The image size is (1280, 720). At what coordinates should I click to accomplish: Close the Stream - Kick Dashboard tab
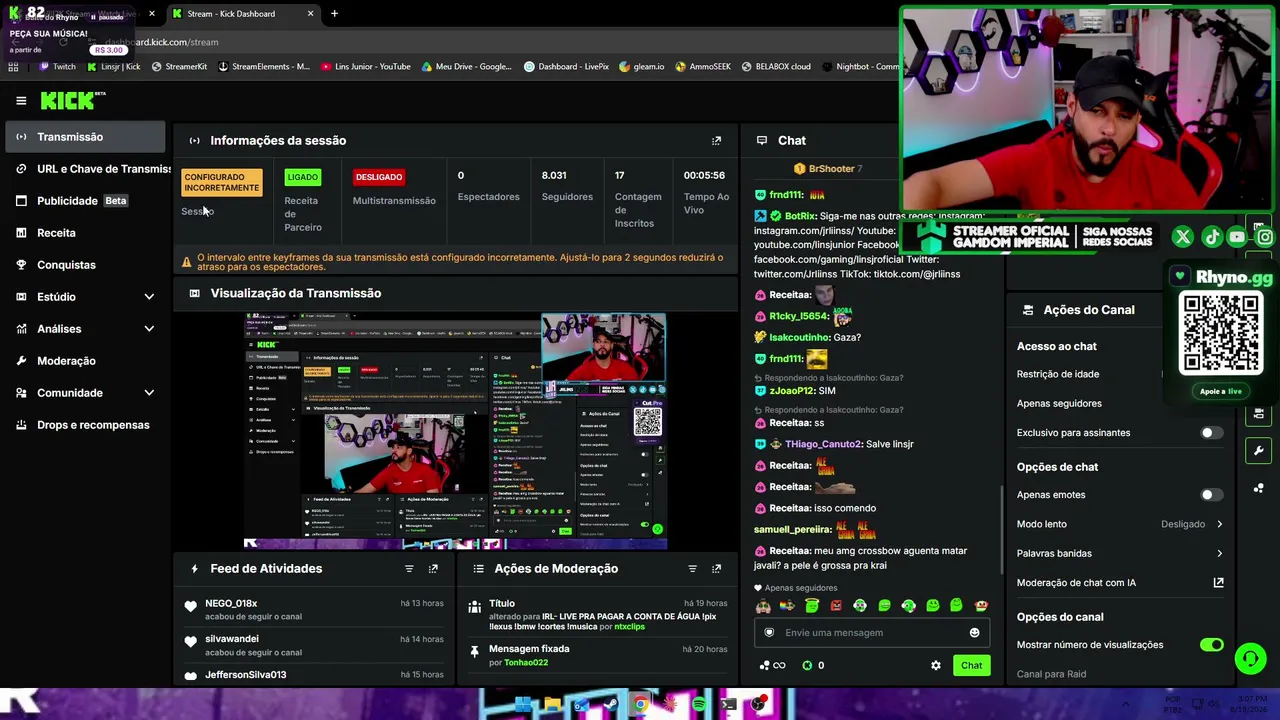tap(310, 14)
